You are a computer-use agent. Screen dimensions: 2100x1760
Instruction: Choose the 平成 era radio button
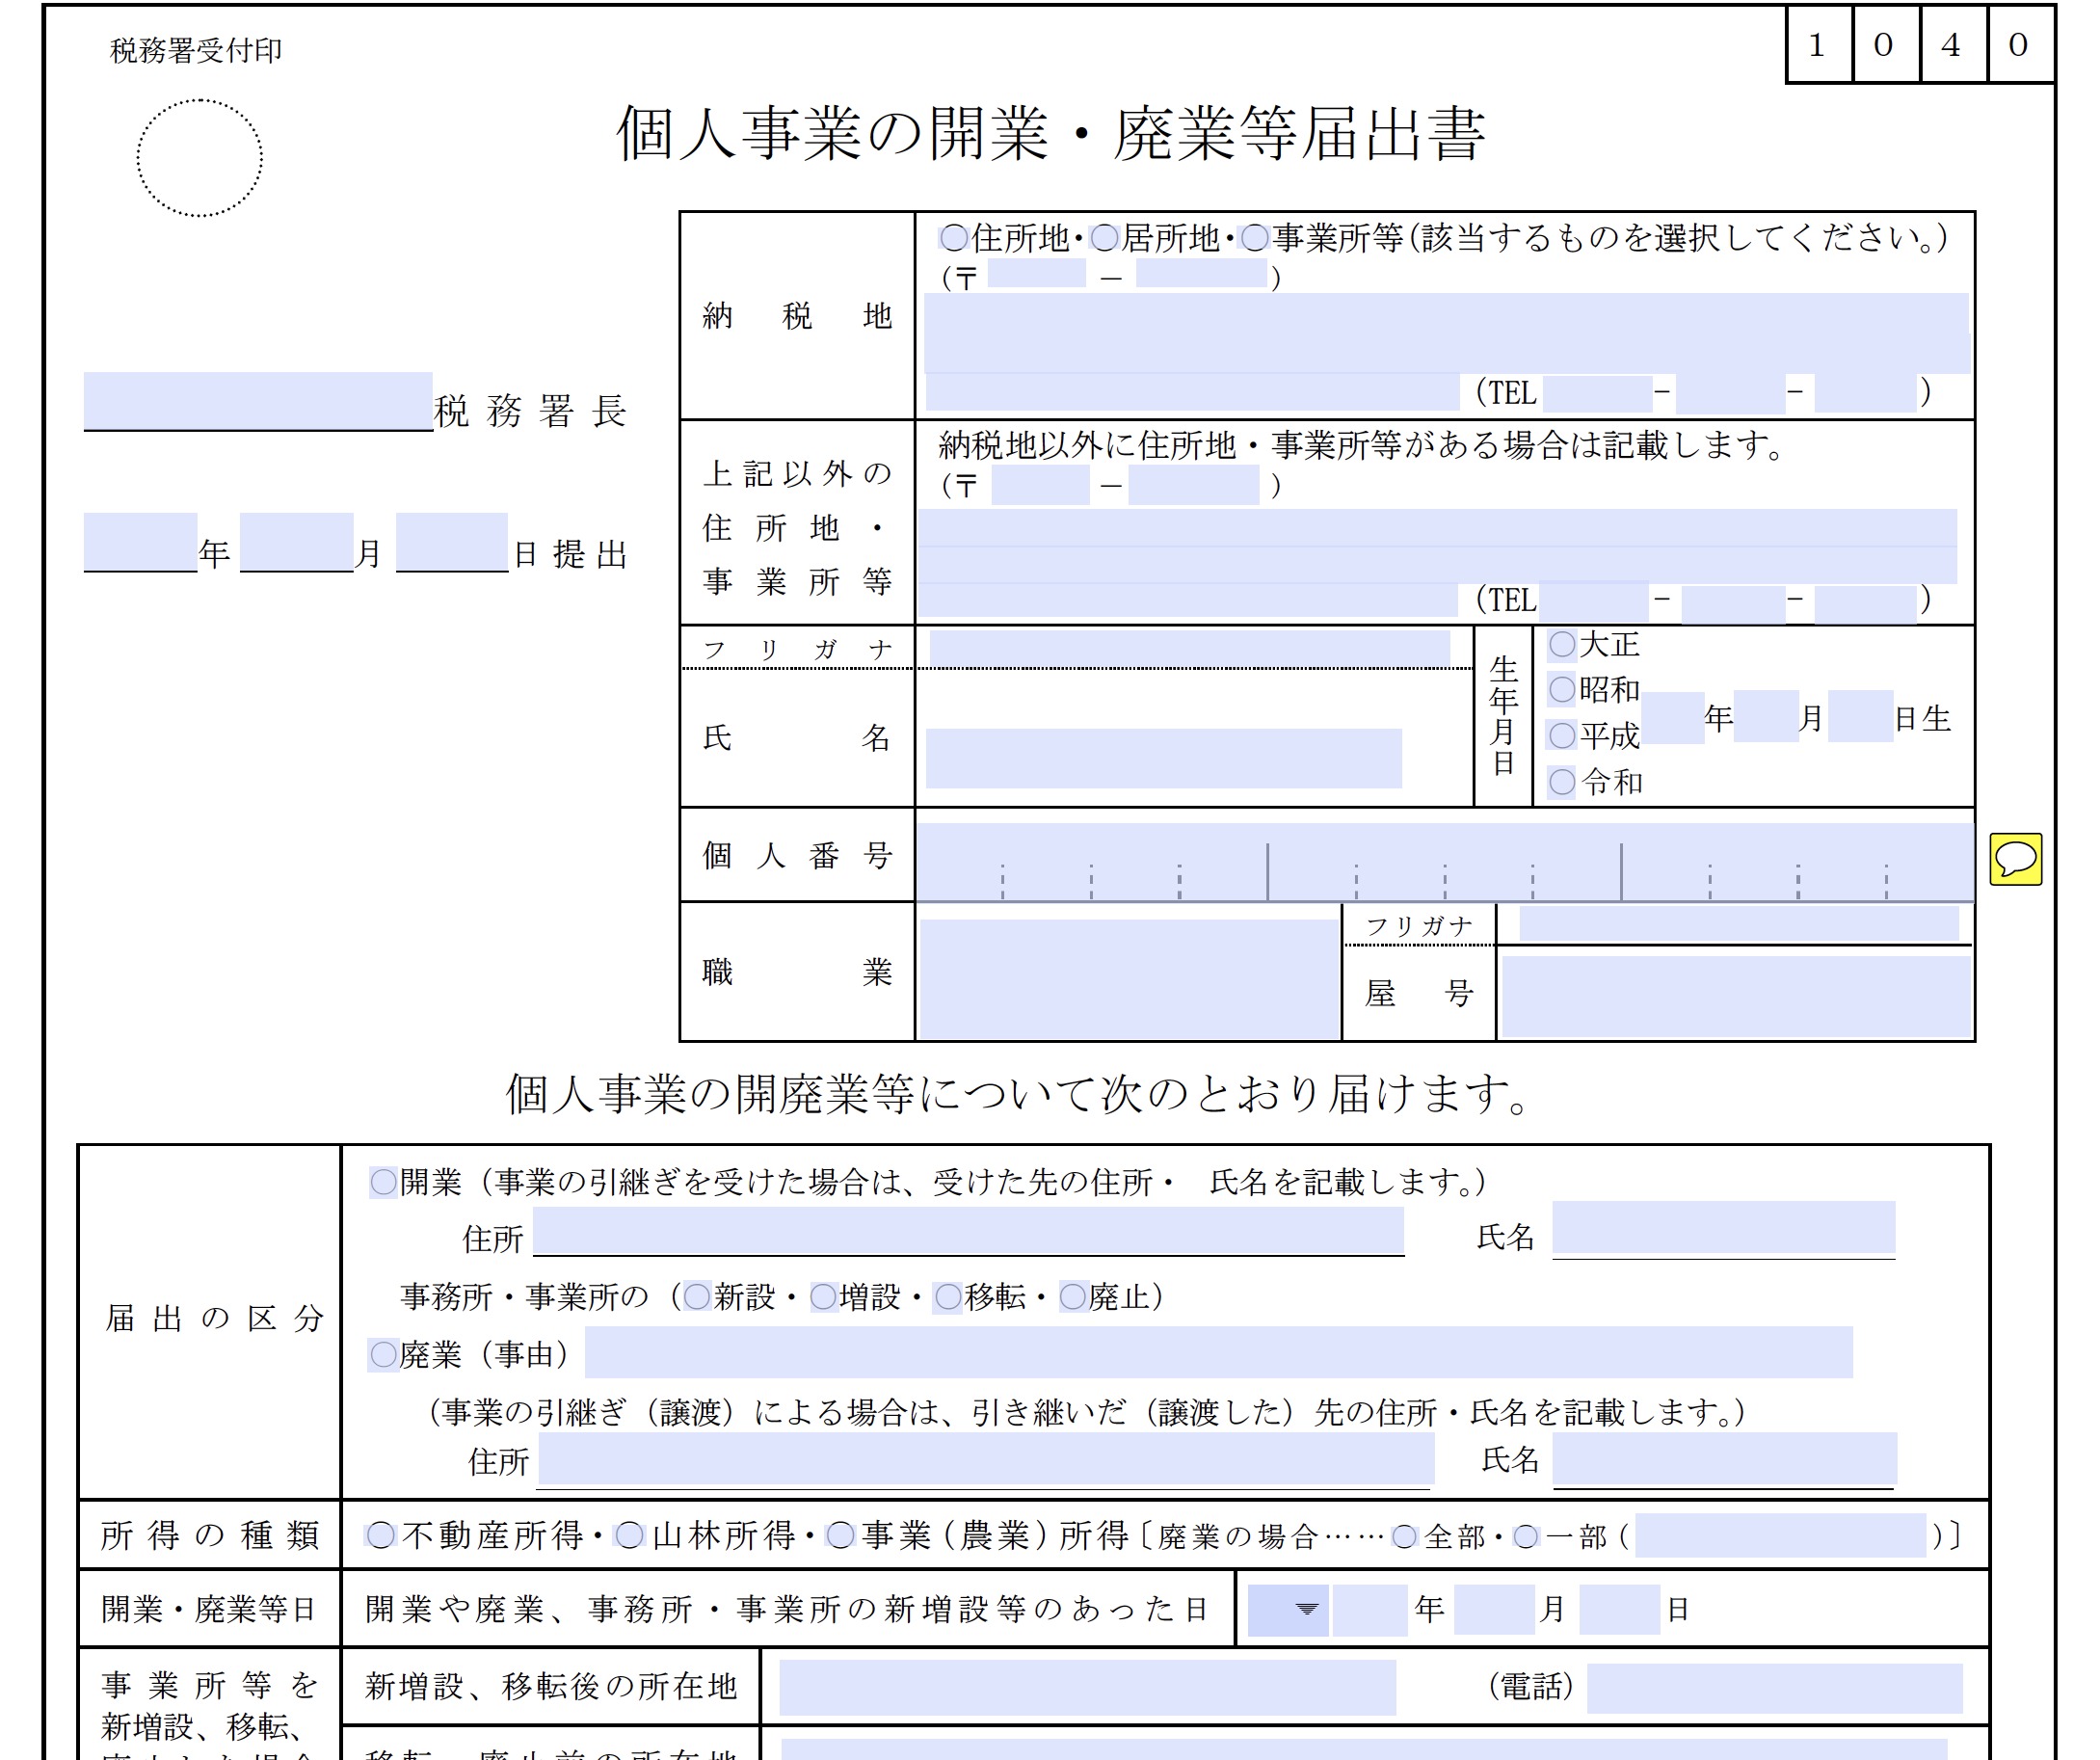1562,735
